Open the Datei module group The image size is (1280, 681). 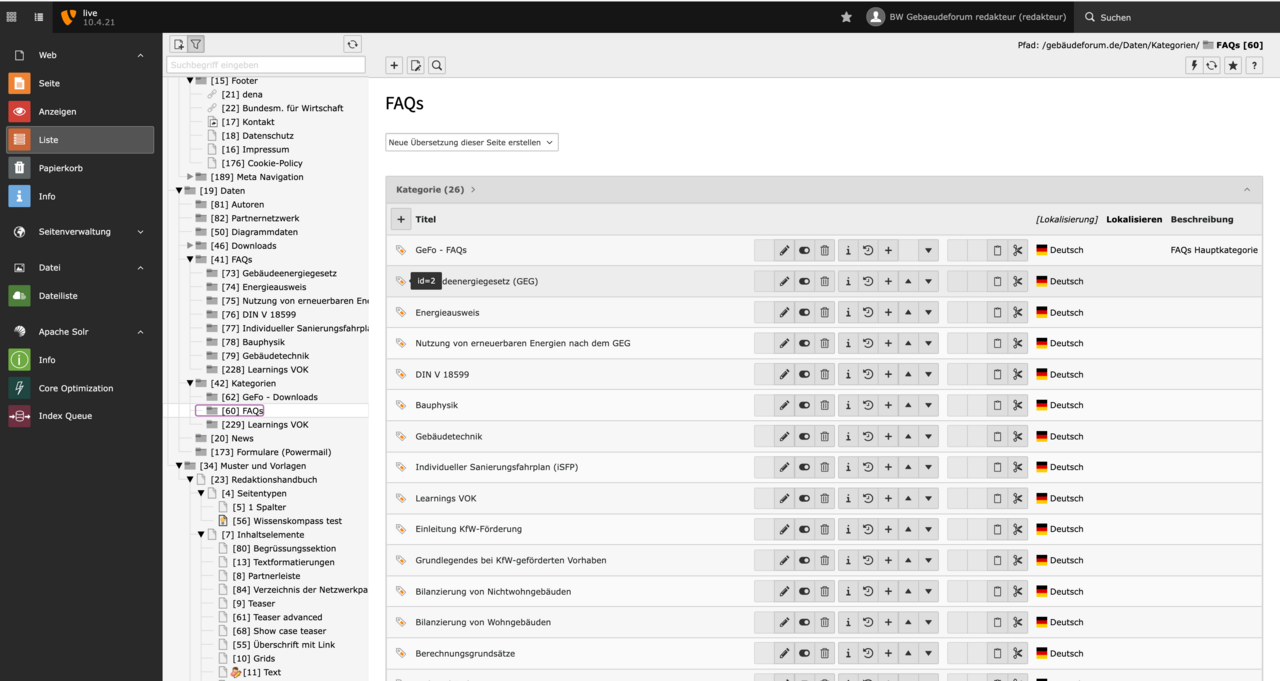(80, 268)
